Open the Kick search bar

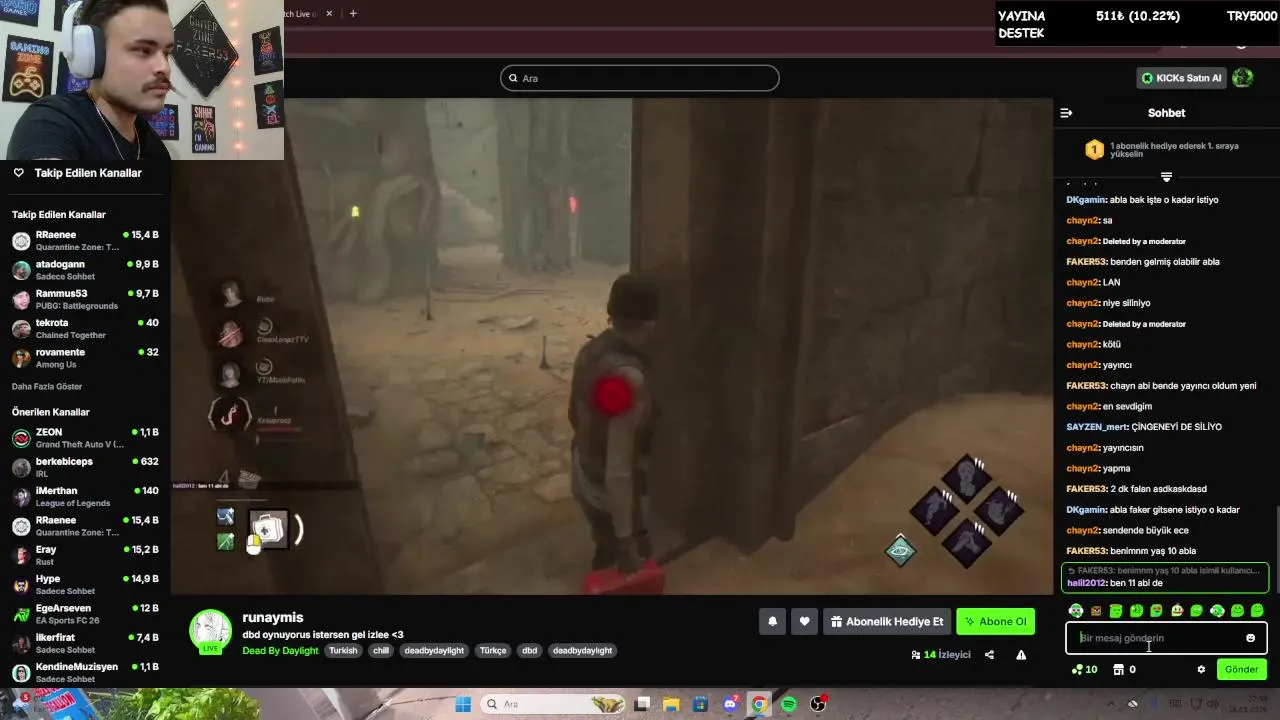tap(640, 78)
